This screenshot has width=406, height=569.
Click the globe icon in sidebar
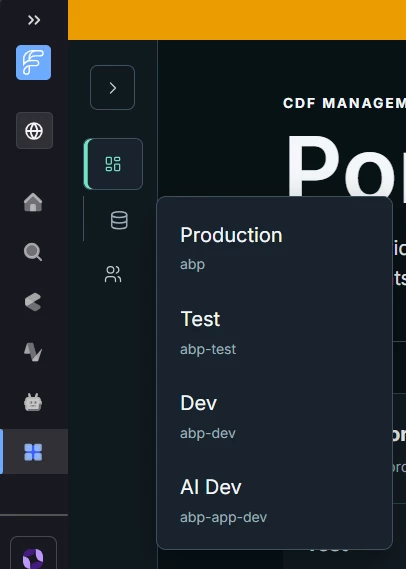point(34,131)
